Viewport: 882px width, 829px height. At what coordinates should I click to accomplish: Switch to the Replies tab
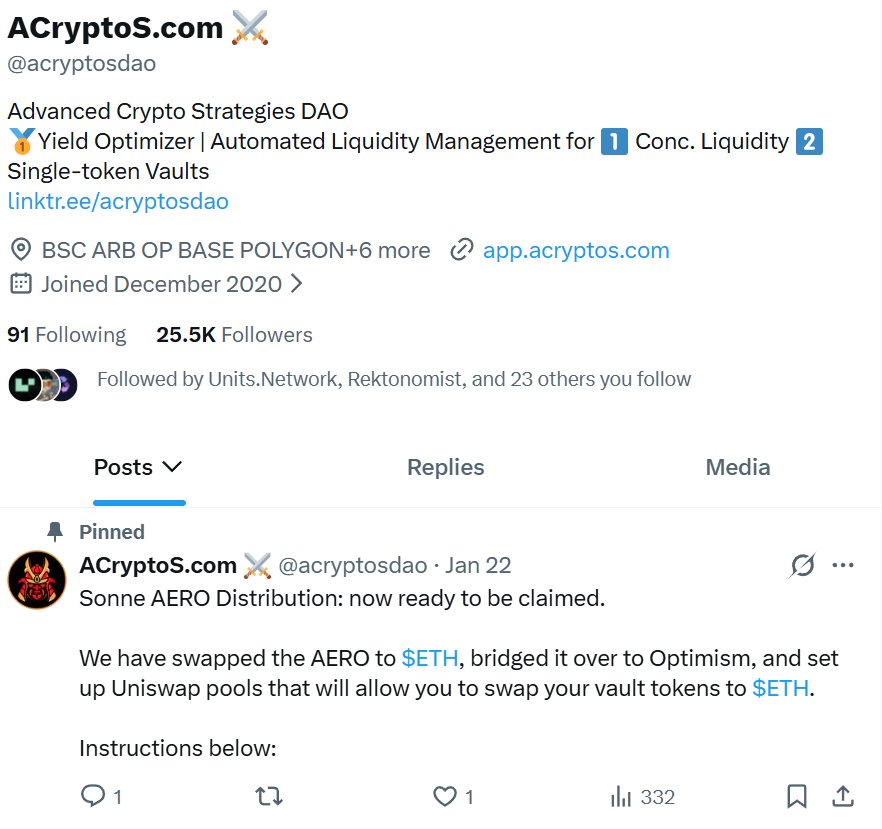[x=445, y=467]
